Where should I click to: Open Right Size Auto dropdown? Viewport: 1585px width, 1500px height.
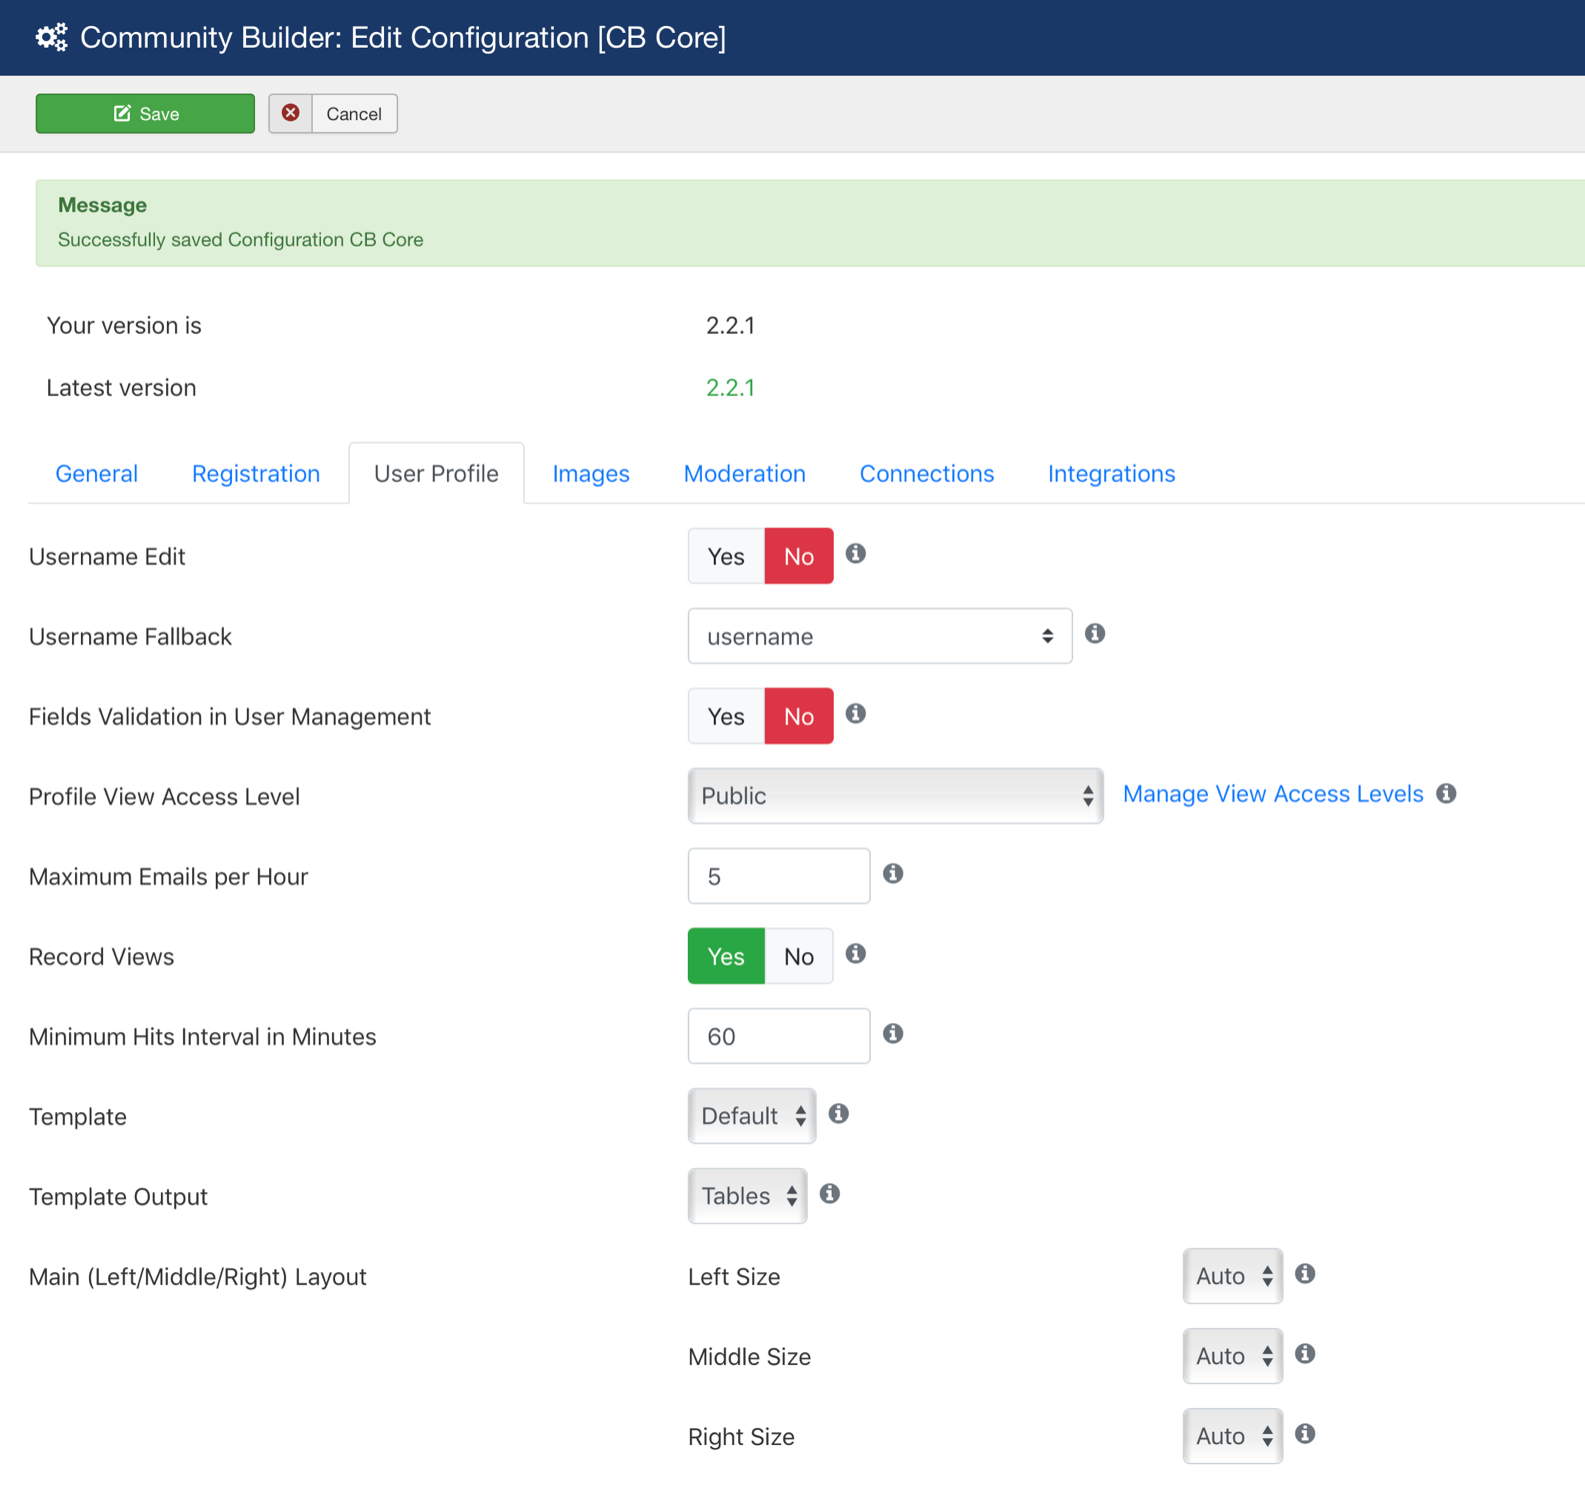[1233, 1436]
